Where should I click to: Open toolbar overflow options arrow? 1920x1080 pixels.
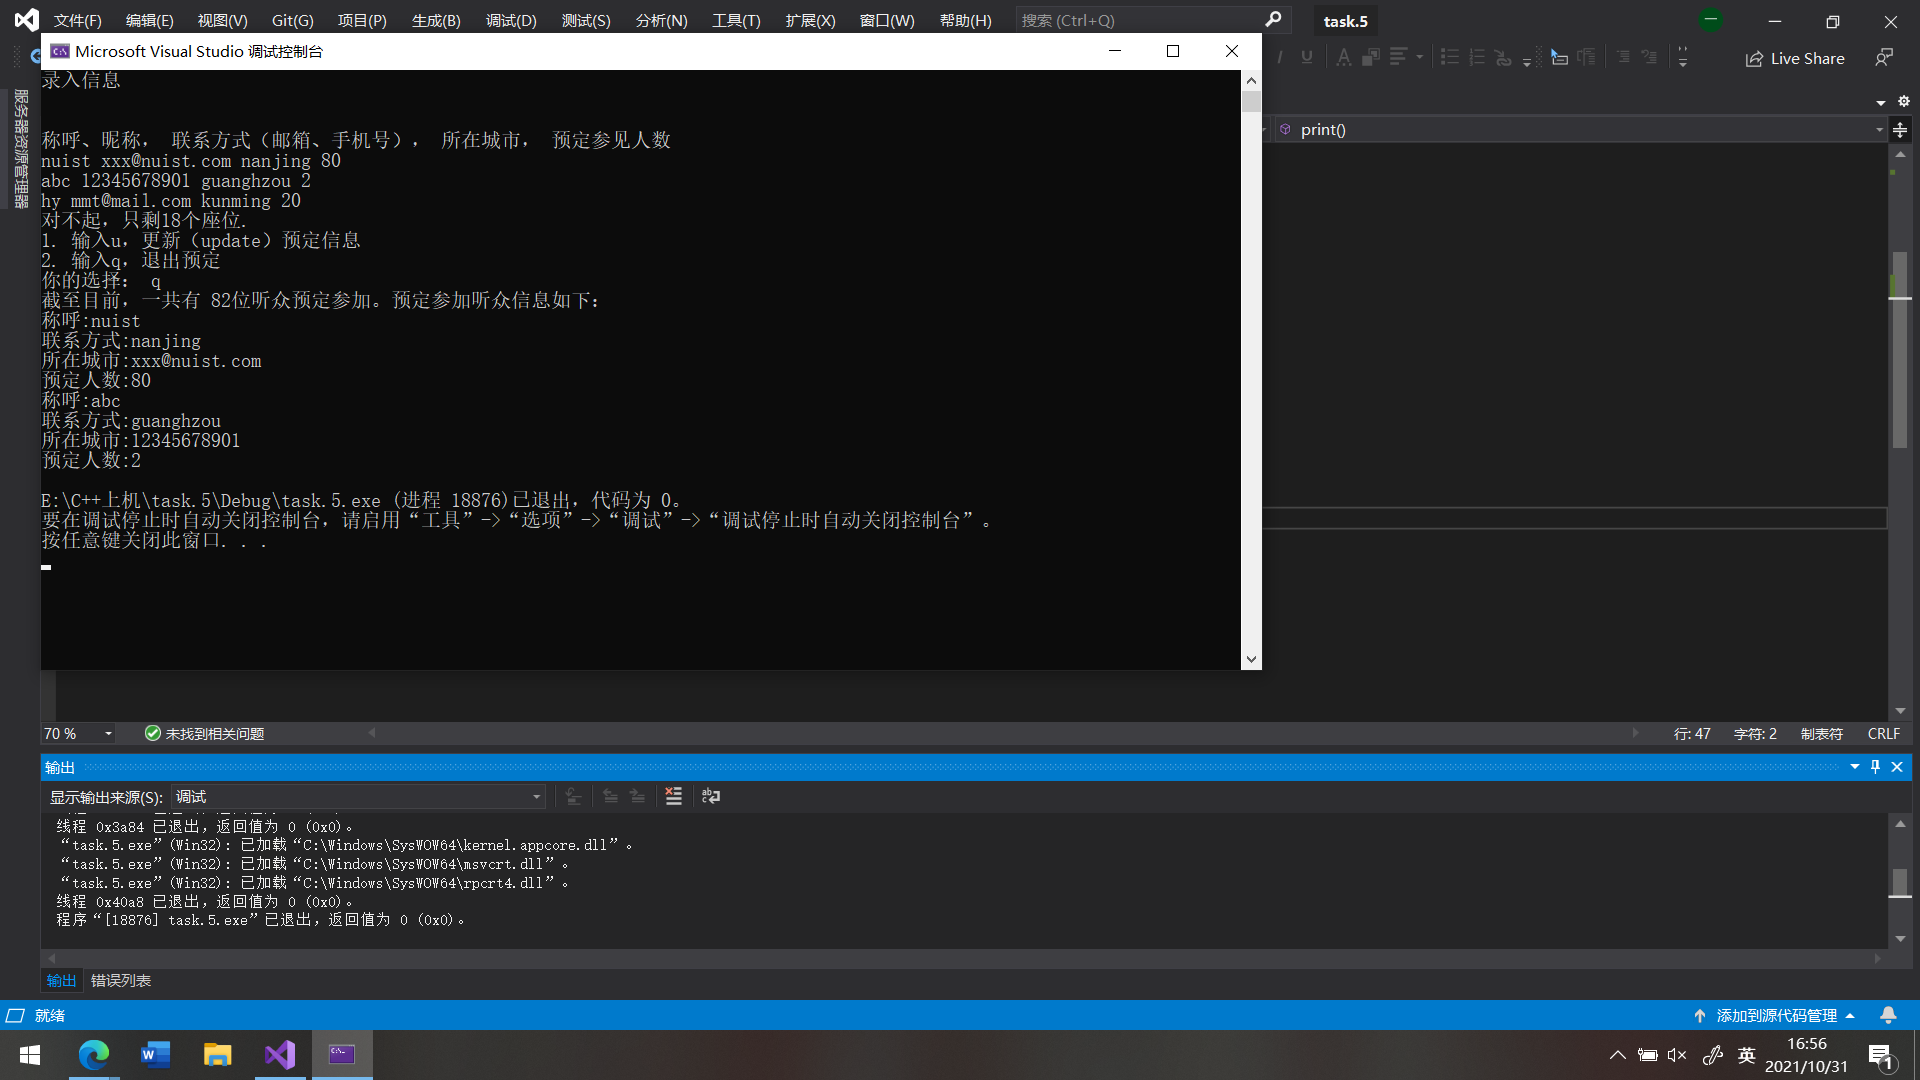1683,58
